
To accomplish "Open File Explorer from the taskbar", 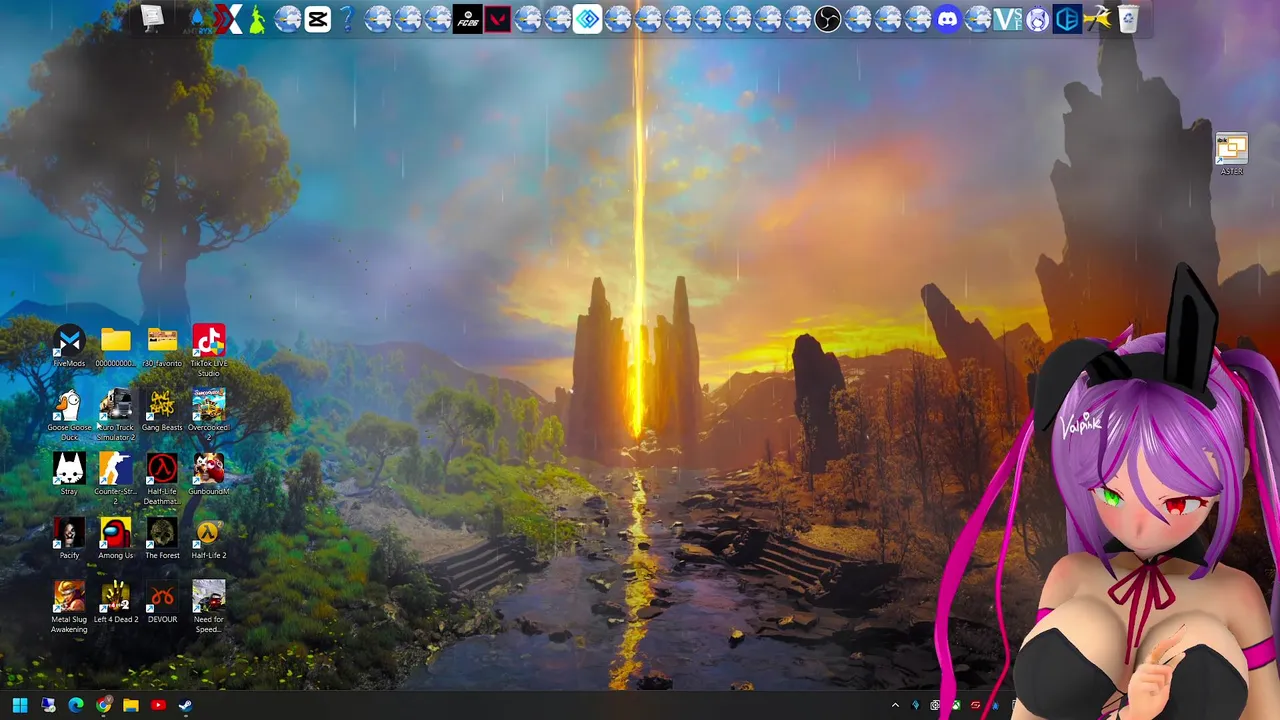I will (x=131, y=705).
